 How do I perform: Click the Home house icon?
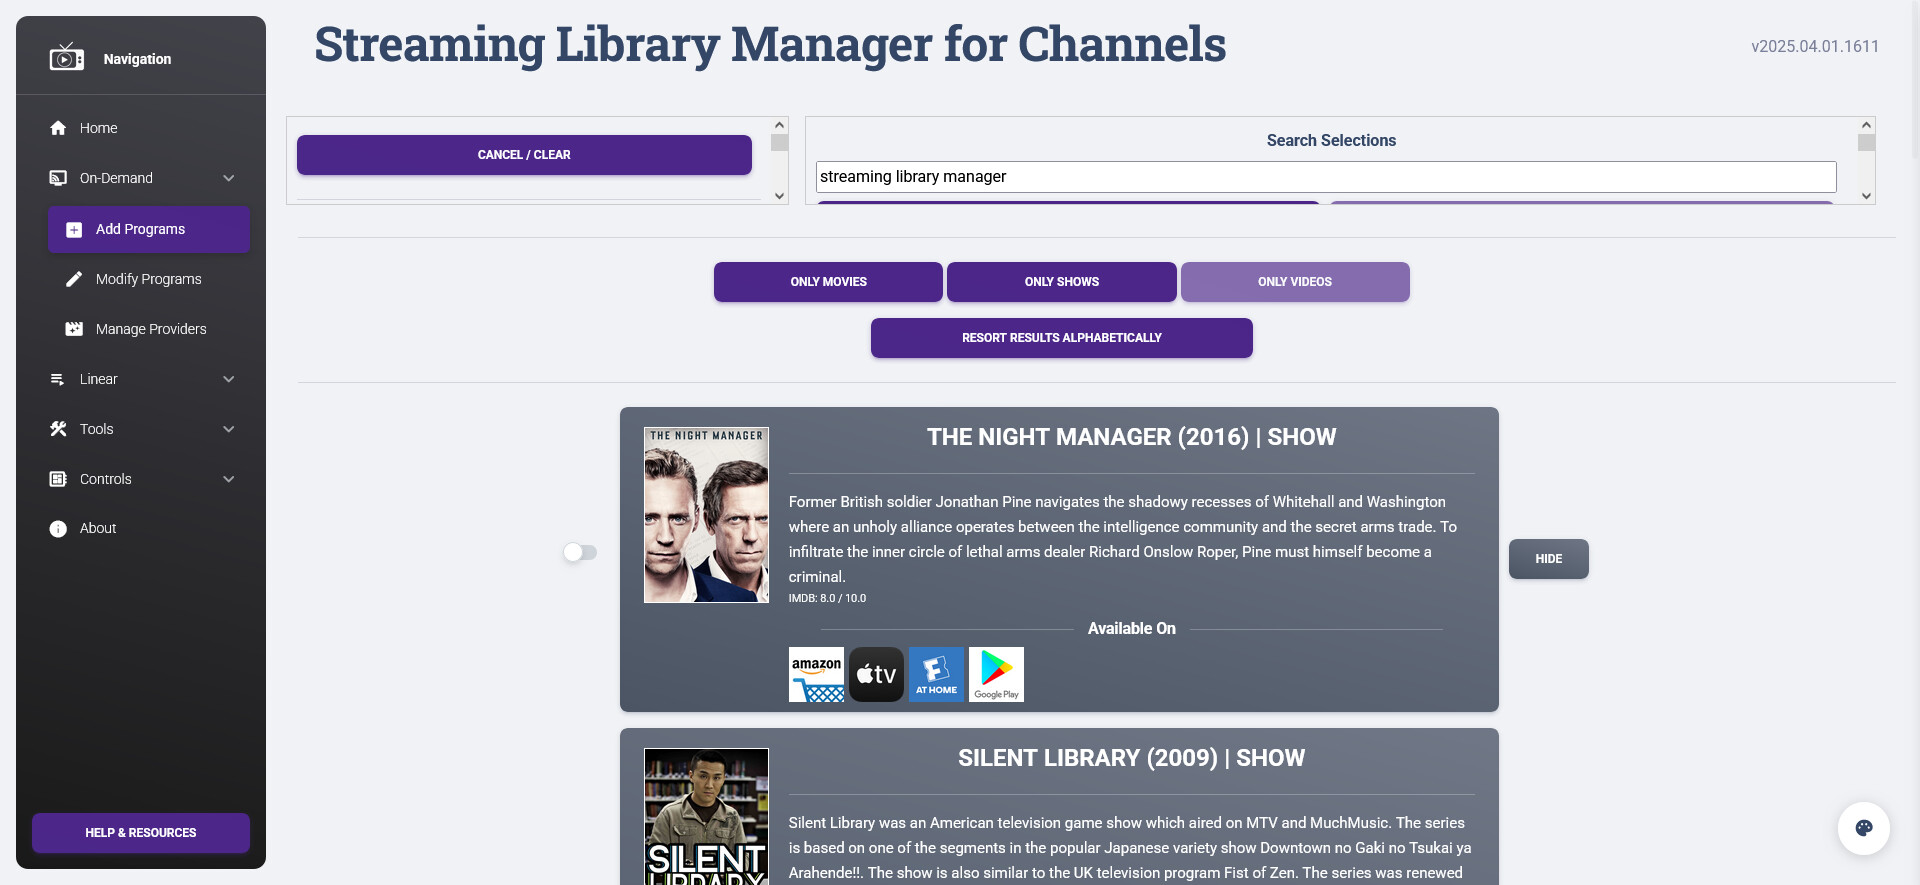[58, 128]
